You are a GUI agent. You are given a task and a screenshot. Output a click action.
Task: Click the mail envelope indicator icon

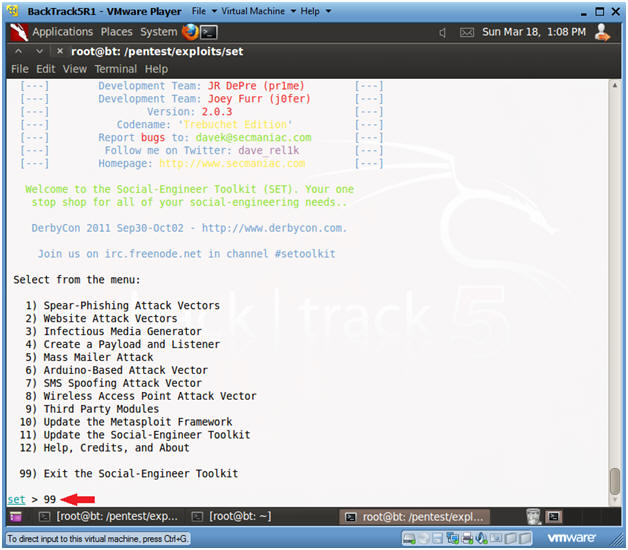click(467, 32)
